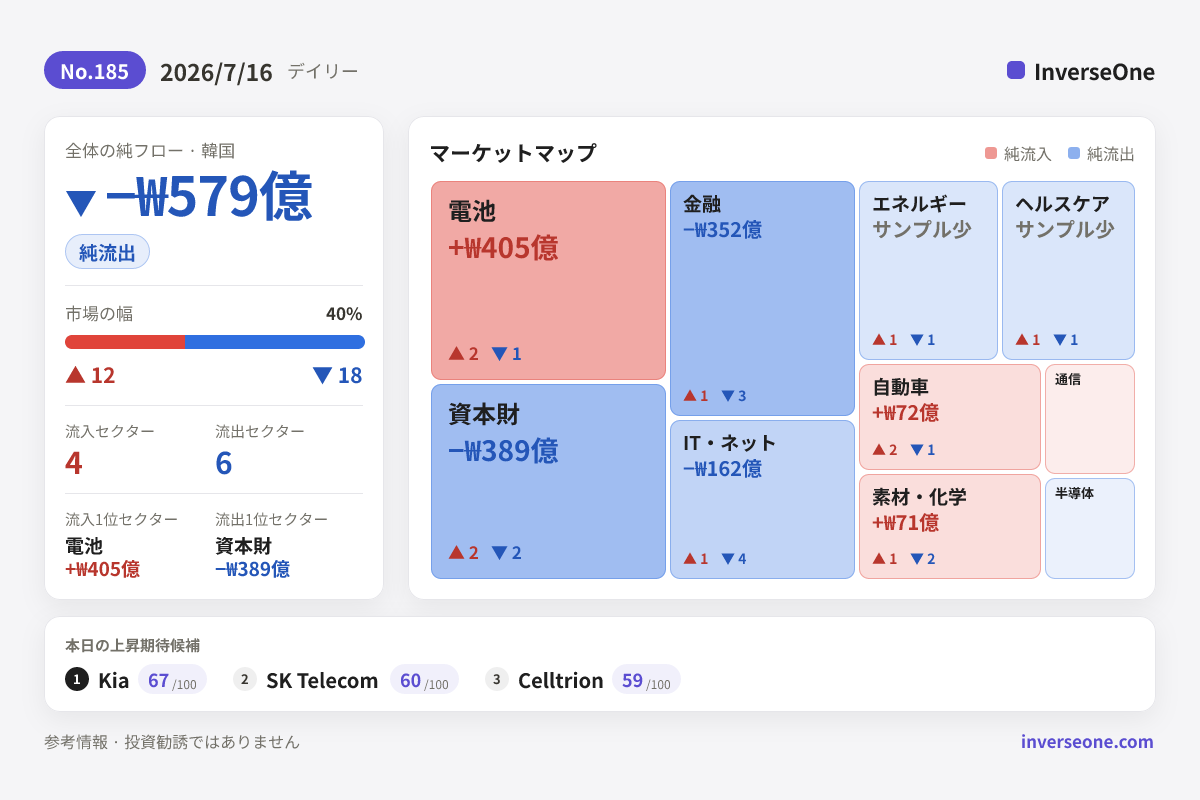Click the No.185 badge
This screenshot has width=1200, height=800.
pos(95,70)
